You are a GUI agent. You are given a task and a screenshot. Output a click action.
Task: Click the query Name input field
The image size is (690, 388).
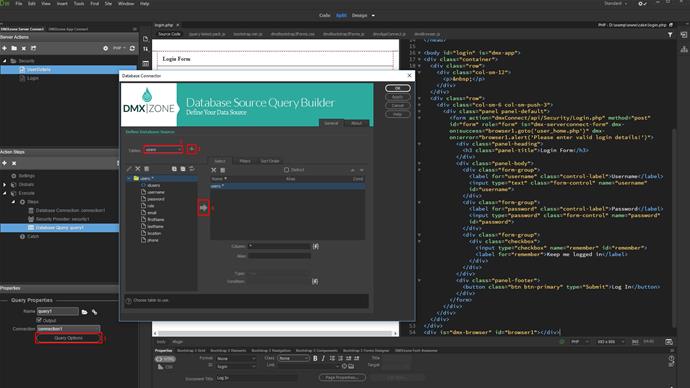click(x=58, y=311)
